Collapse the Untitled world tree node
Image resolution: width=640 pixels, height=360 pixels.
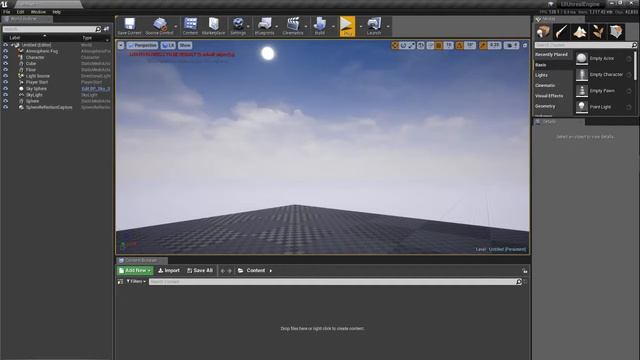(13, 45)
